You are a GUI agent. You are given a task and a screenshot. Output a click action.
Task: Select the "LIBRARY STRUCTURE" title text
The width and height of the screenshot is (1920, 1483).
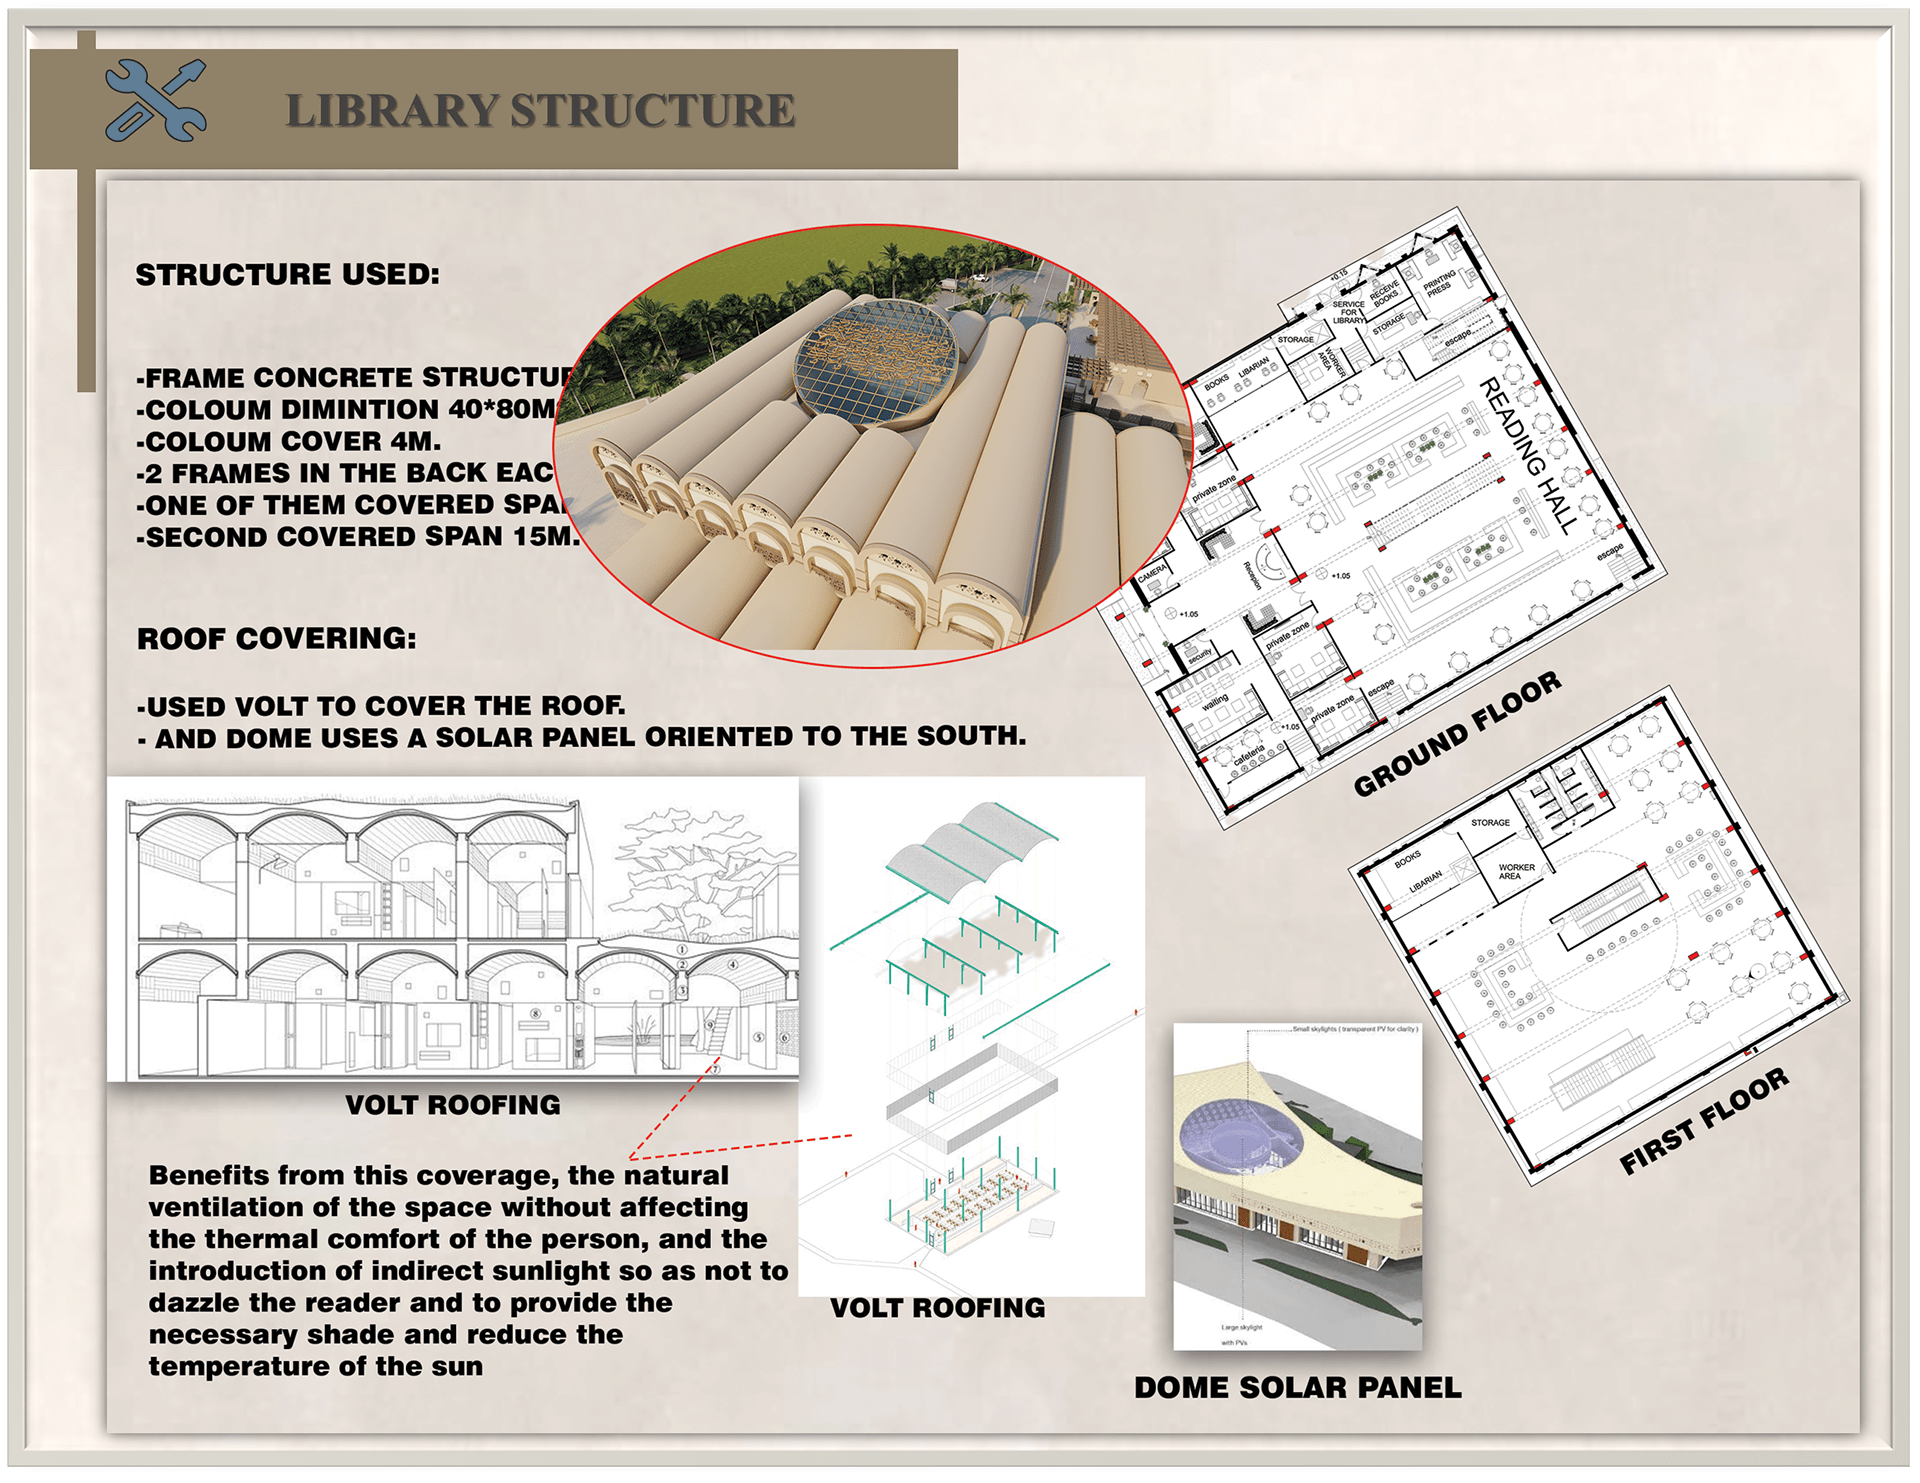(x=540, y=111)
